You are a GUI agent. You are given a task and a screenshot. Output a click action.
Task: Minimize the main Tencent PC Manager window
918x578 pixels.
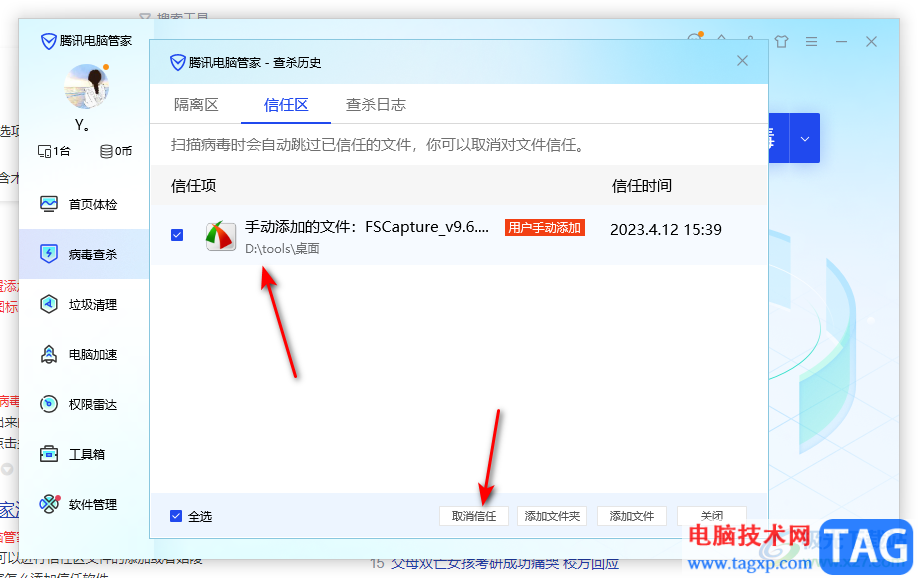[x=841, y=42]
